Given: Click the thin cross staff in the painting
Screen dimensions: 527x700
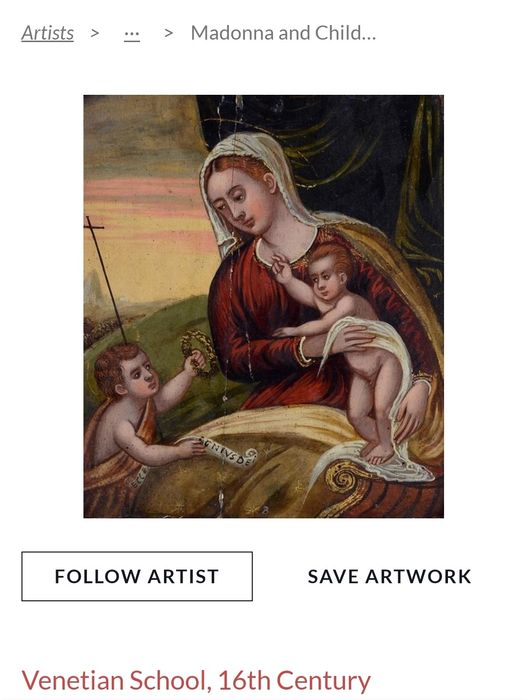Looking at the screenshot, I should pyautogui.click(x=106, y=279).
